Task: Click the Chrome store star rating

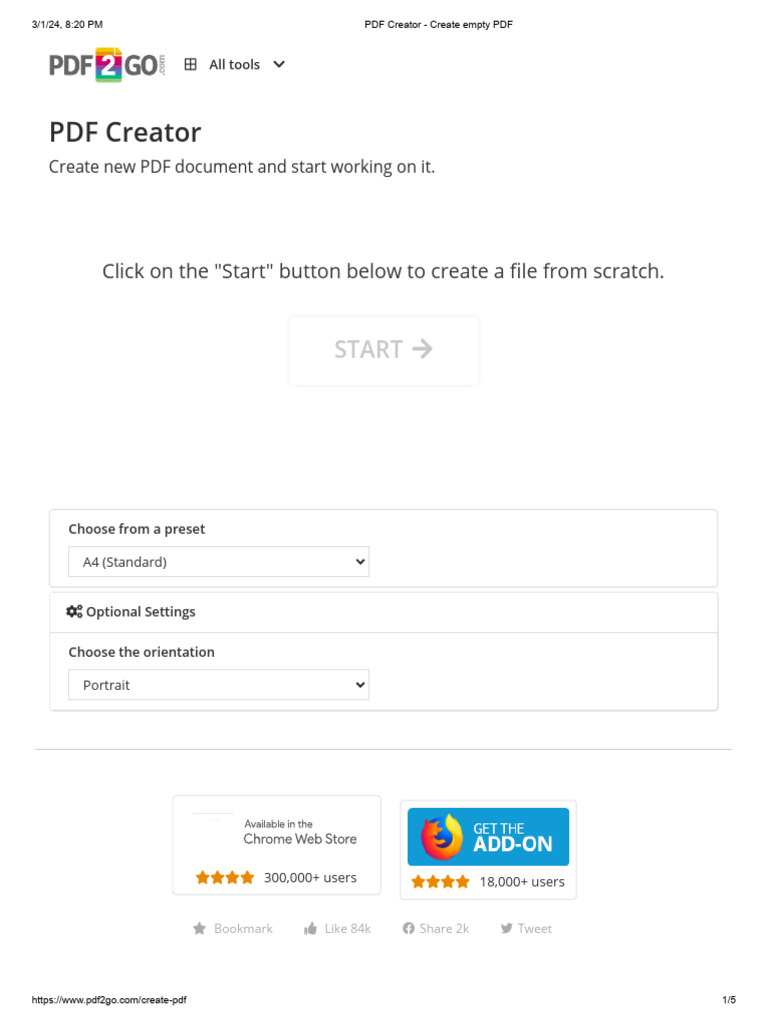Action: 225,878
